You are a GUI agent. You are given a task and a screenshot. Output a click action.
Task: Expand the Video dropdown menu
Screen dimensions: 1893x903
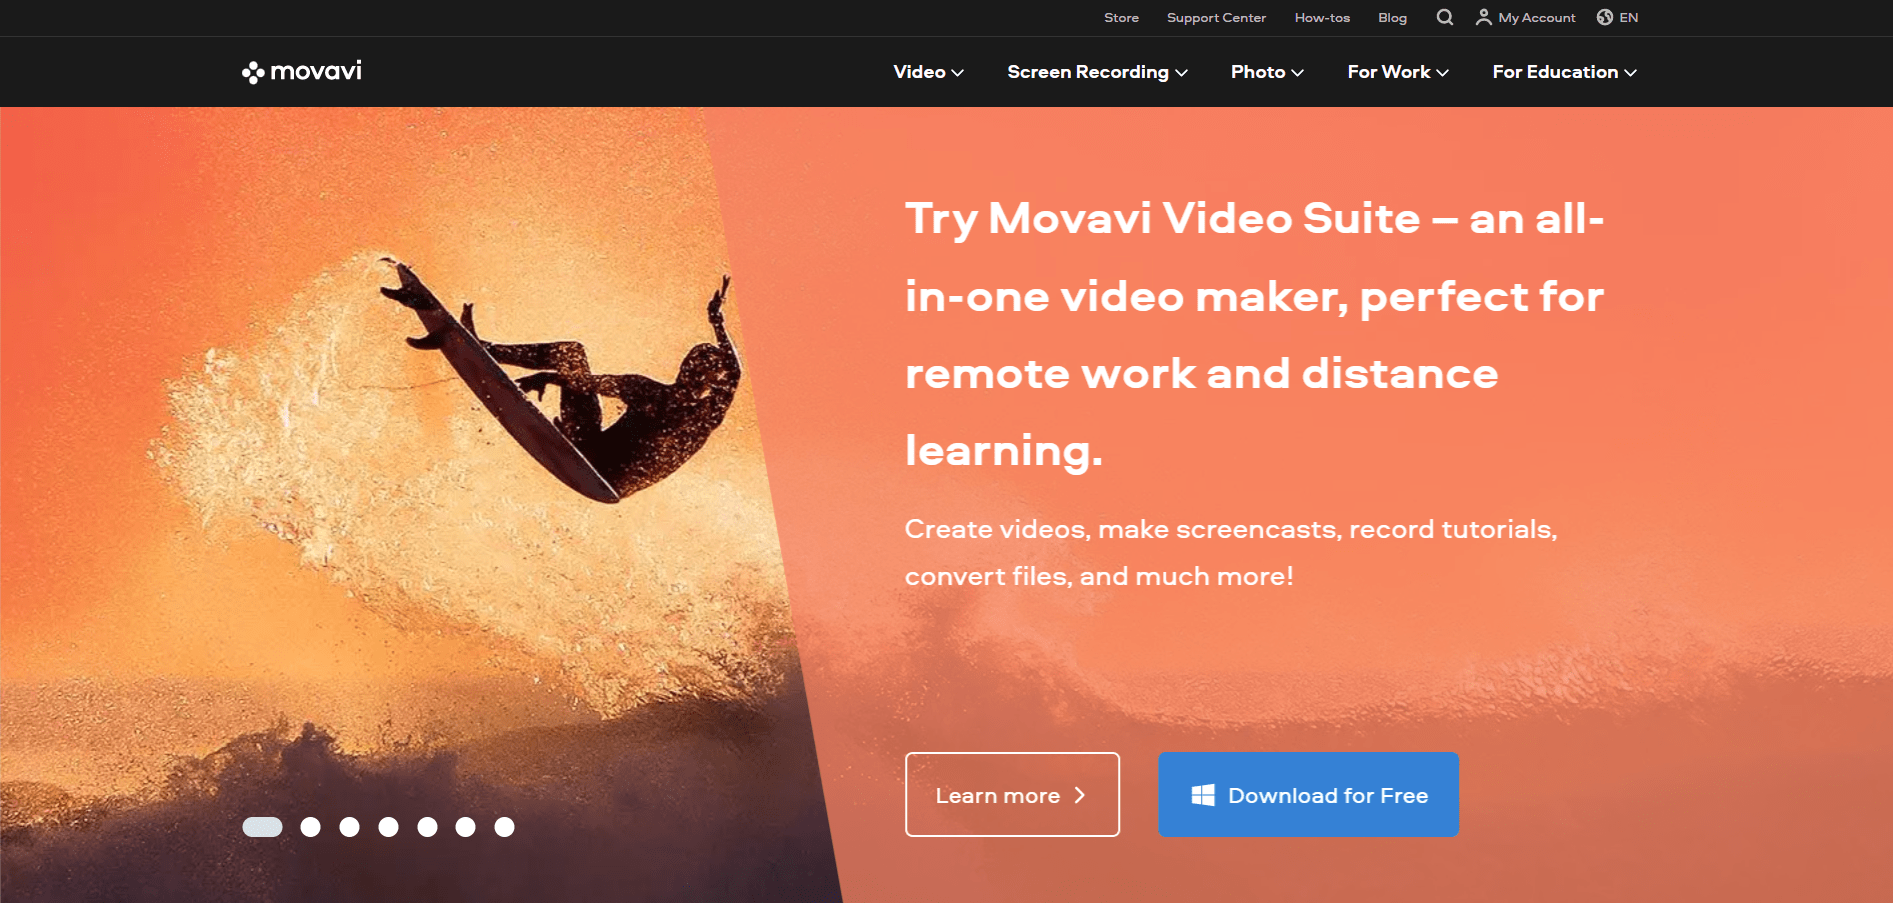coord(928,72)
